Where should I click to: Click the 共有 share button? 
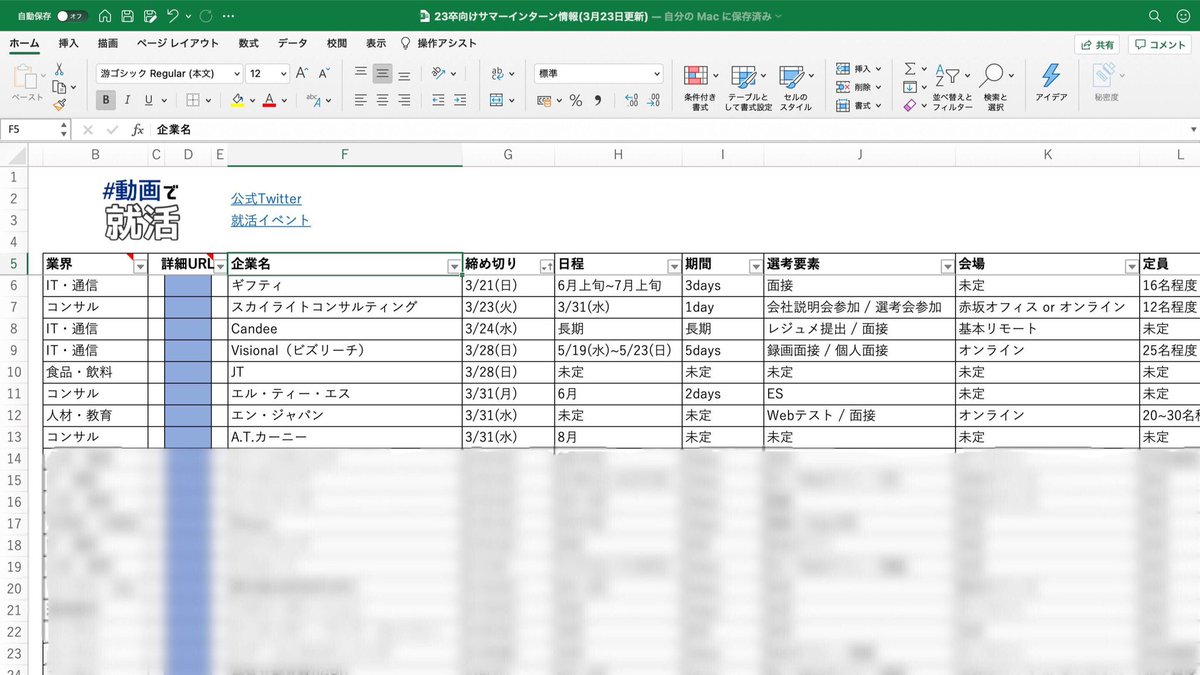pos(1097,45)
